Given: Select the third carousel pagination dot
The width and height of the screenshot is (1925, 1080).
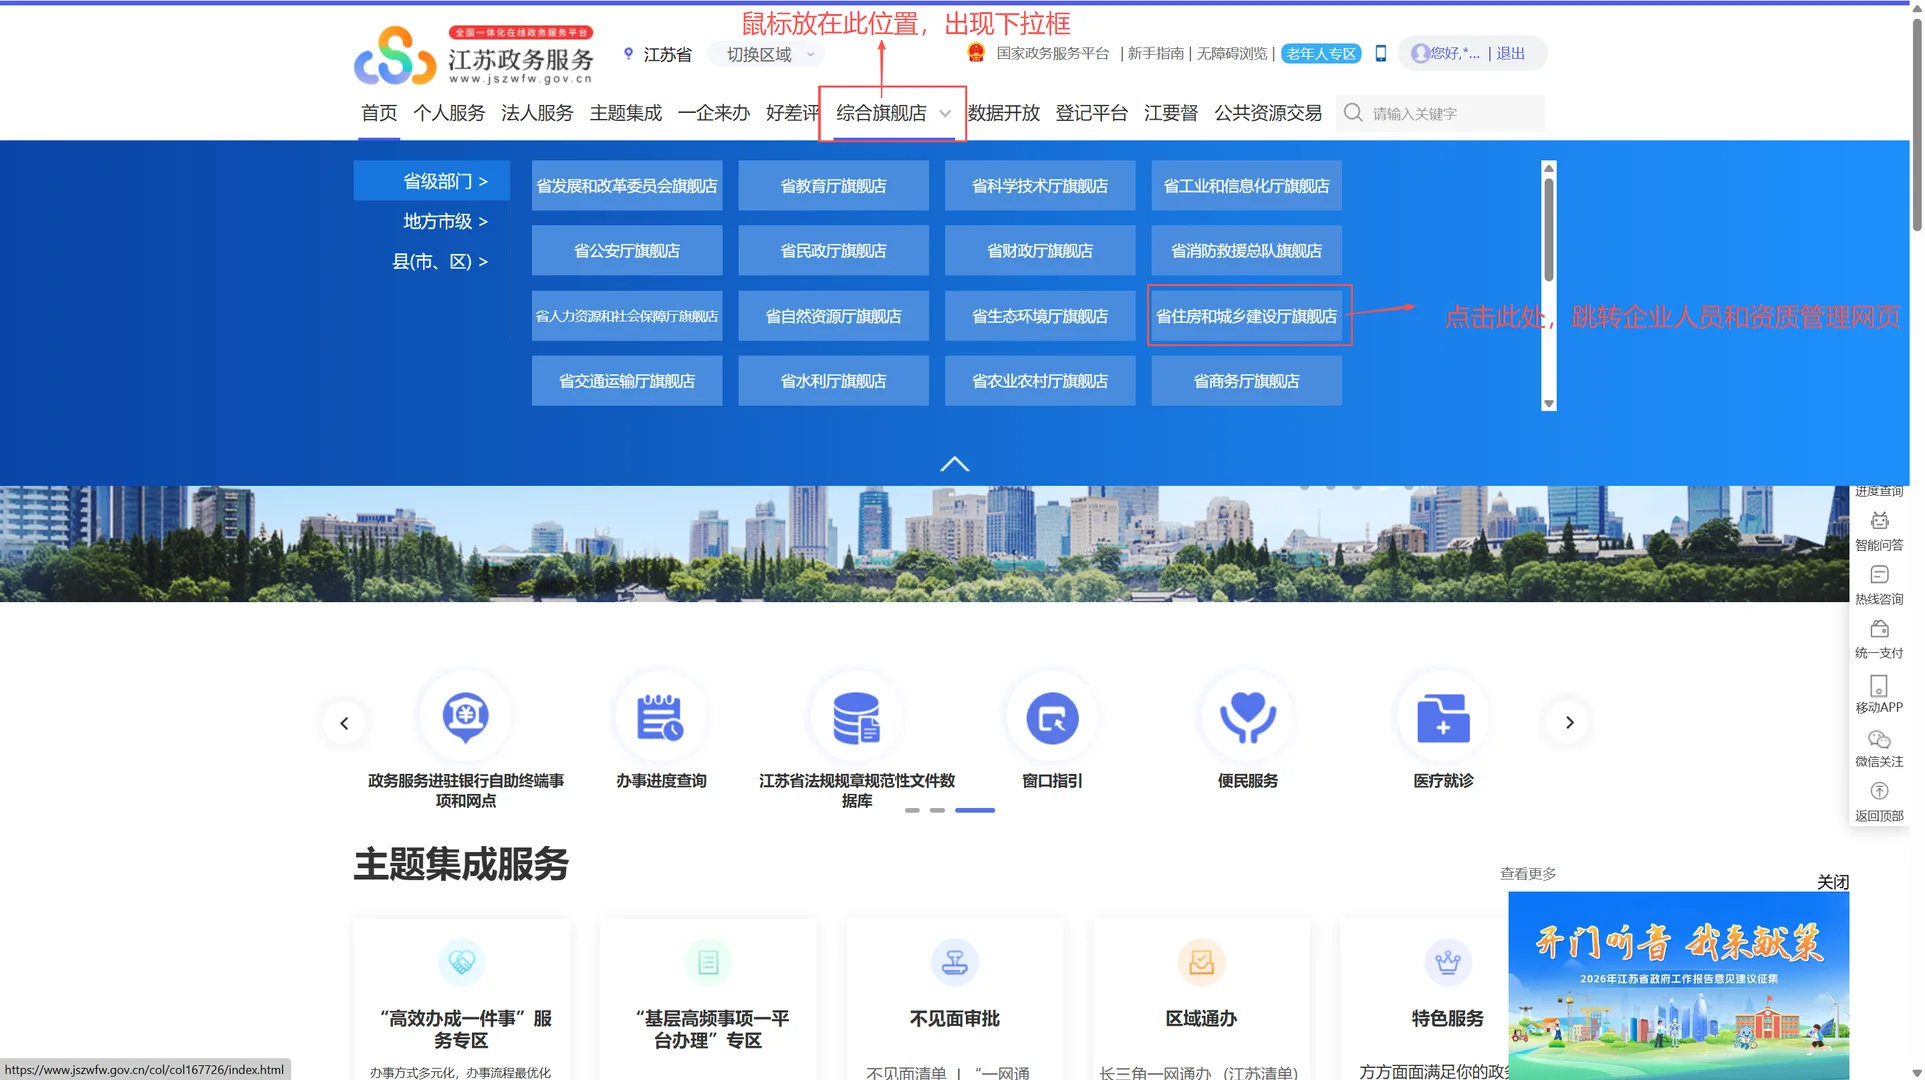Looking at the screenshot, I should (976, 811).
